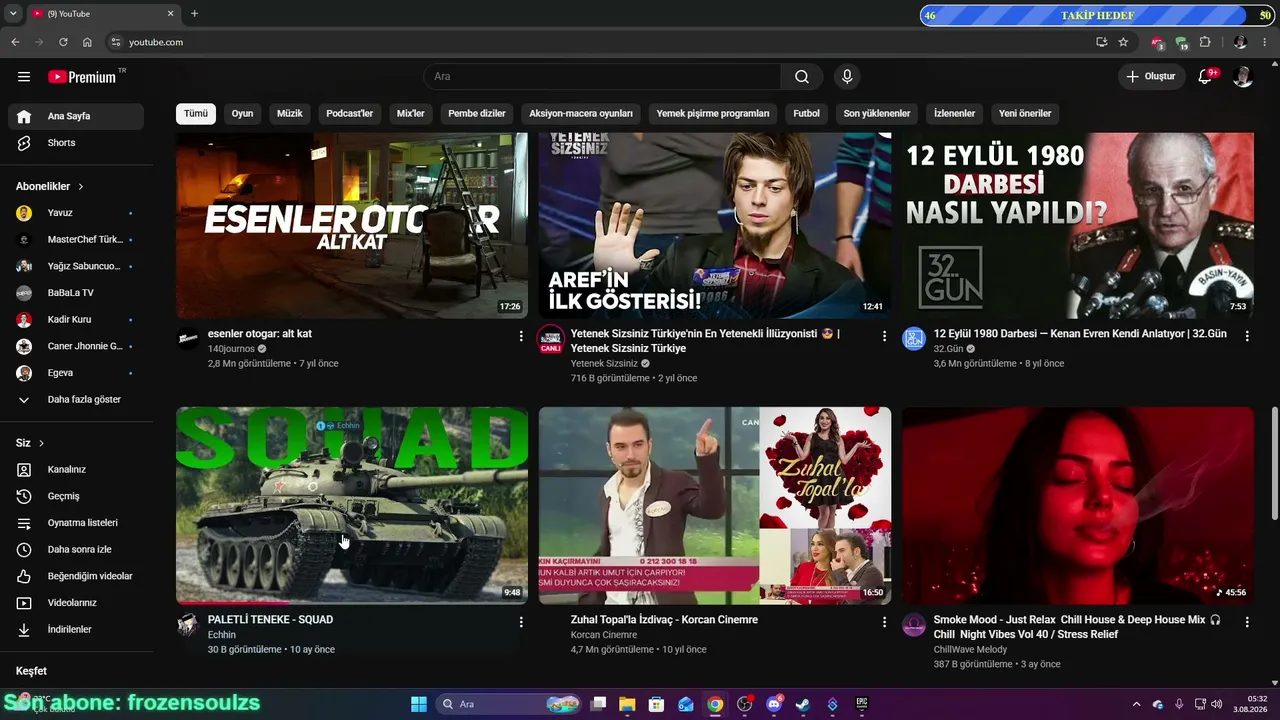Open Steam from the taskbar
The height and width of the screenshot is (720, 1280).
[x=802, y=704]
